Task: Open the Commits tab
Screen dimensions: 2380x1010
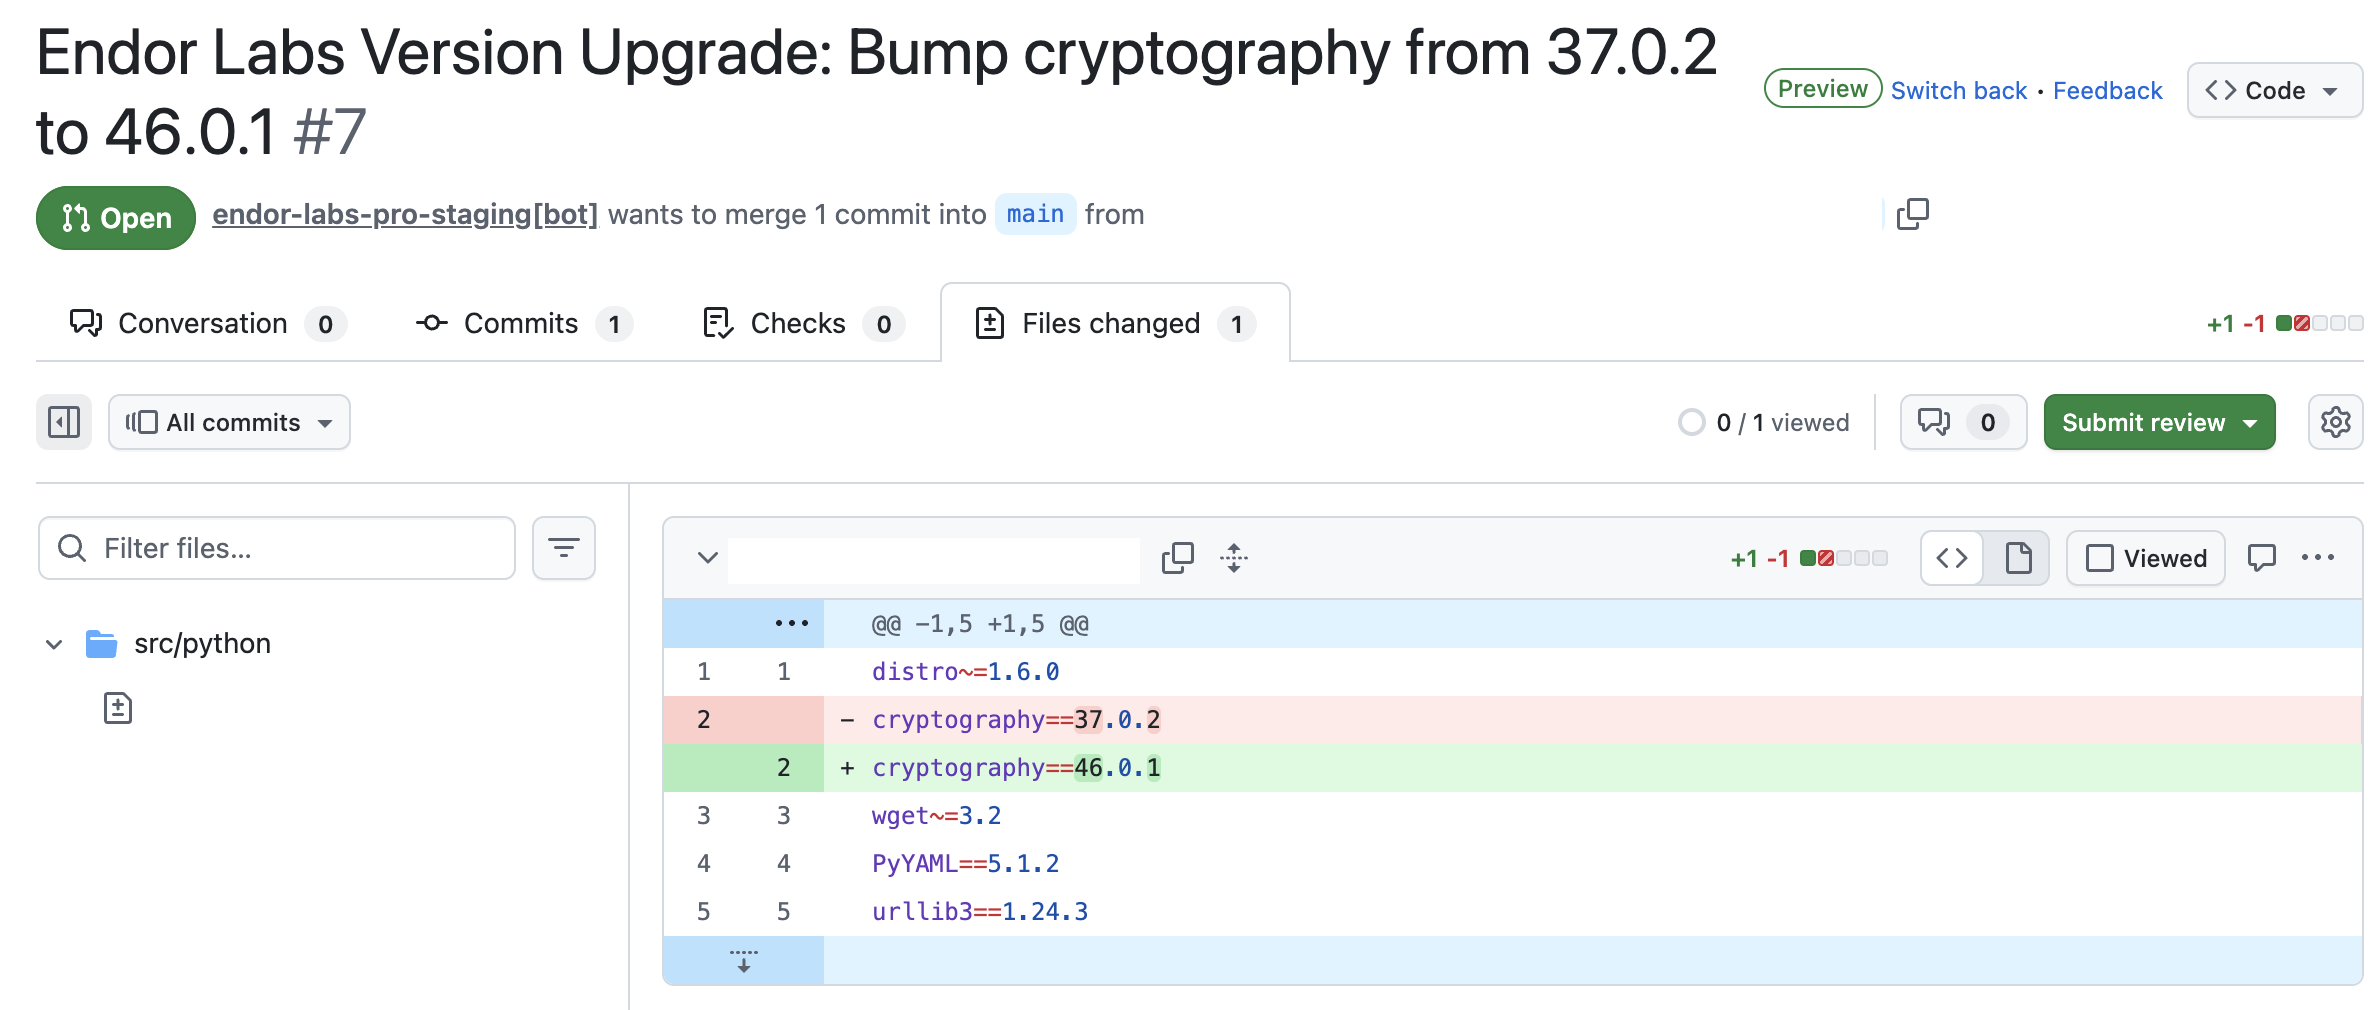Action: point(523,324)
